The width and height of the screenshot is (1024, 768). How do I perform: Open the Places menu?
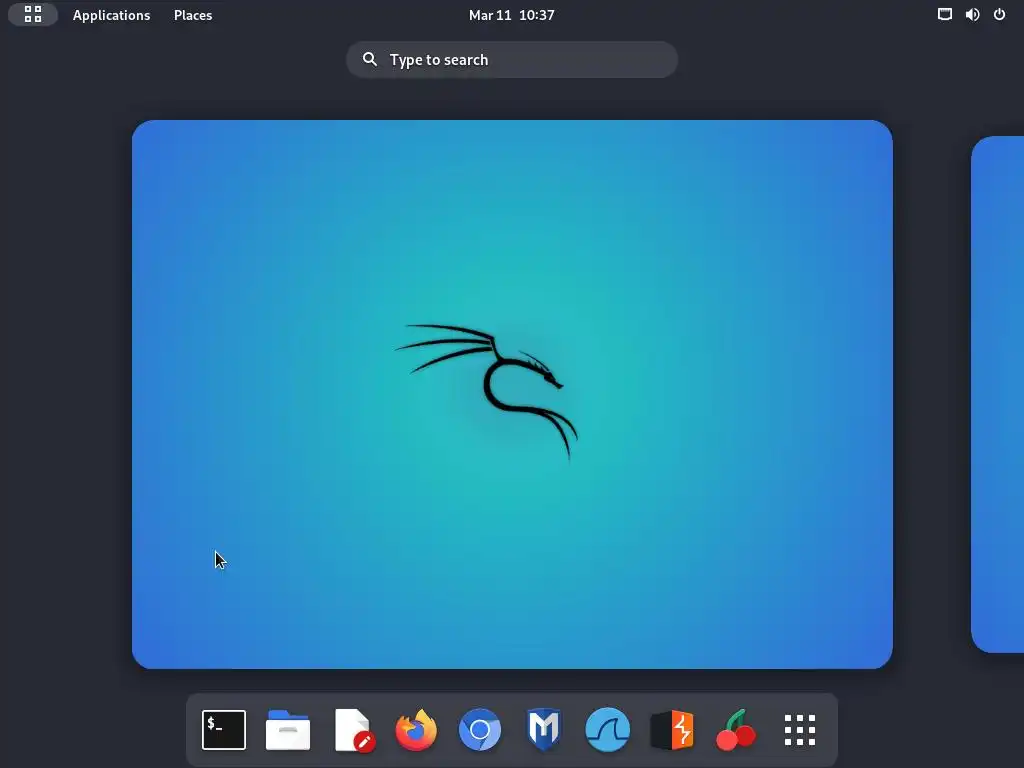click(193, 15)
